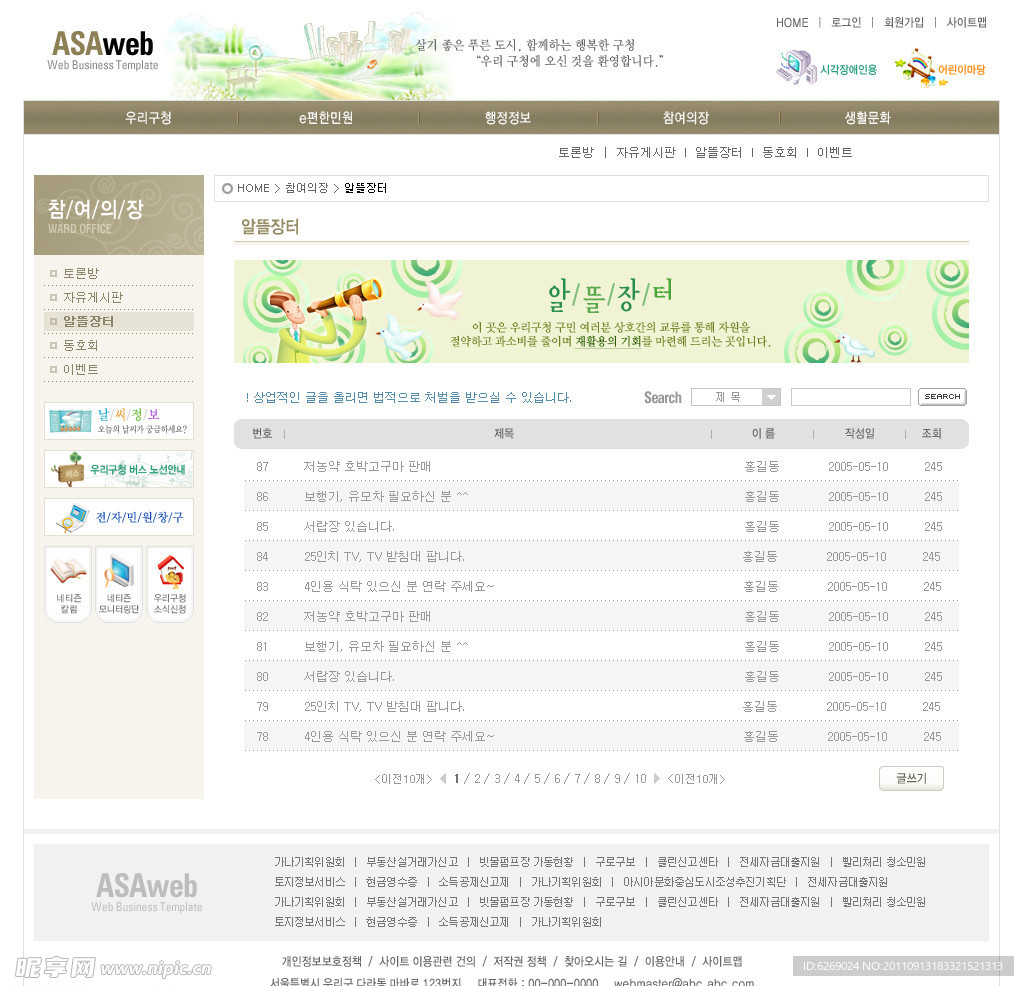Expand the 제목 search category dropdown
This screenshot has height=986, width=1024.
(x=770, y=397)
